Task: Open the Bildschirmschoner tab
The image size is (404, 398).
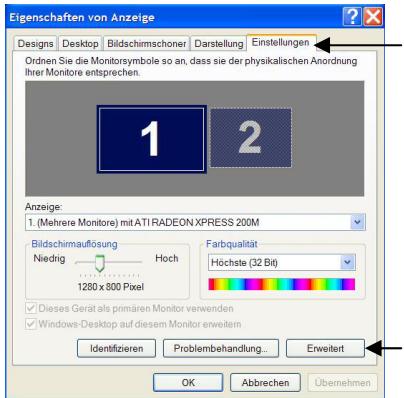Action: [x=146, y=44]
